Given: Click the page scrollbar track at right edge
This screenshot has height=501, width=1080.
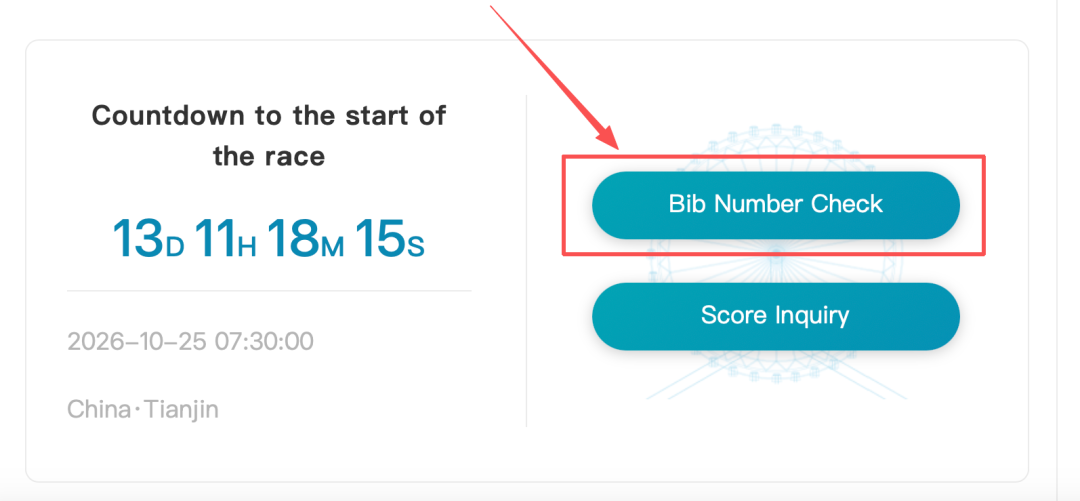Looking at the screenshot, I should coord(1068,250).
